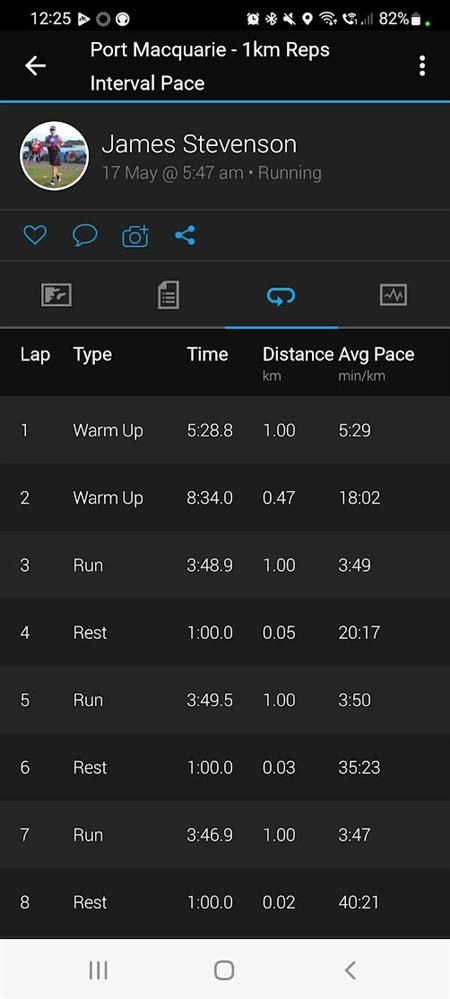Open James Stevenson's profile picture
Image resolution: width=450 pixels, height=999 pixels.
tap(54, 156)
